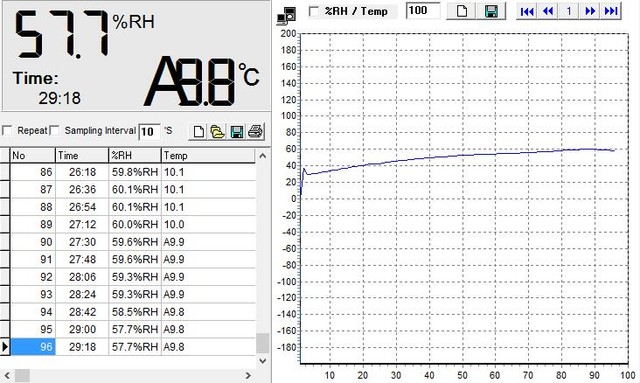
Task: Click the 59.8%RH cell
Action: (135, 172)
